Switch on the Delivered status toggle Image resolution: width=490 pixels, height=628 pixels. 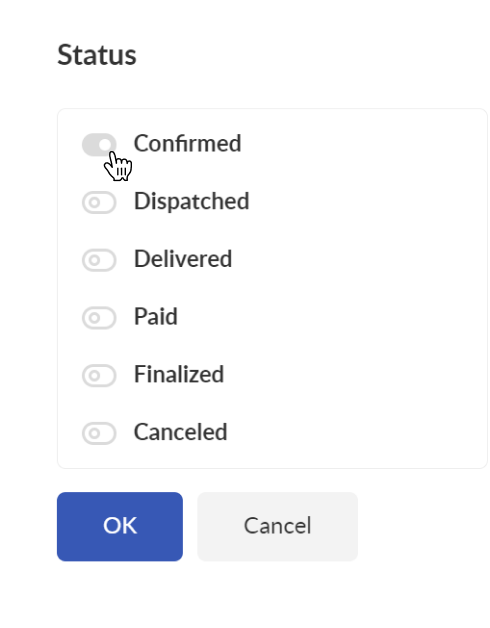99,260
